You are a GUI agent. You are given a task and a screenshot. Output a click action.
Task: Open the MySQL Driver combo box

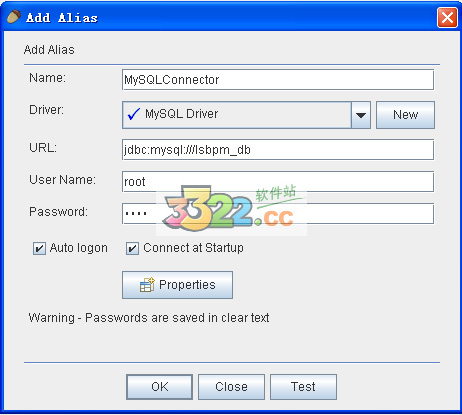coord(246,115)
